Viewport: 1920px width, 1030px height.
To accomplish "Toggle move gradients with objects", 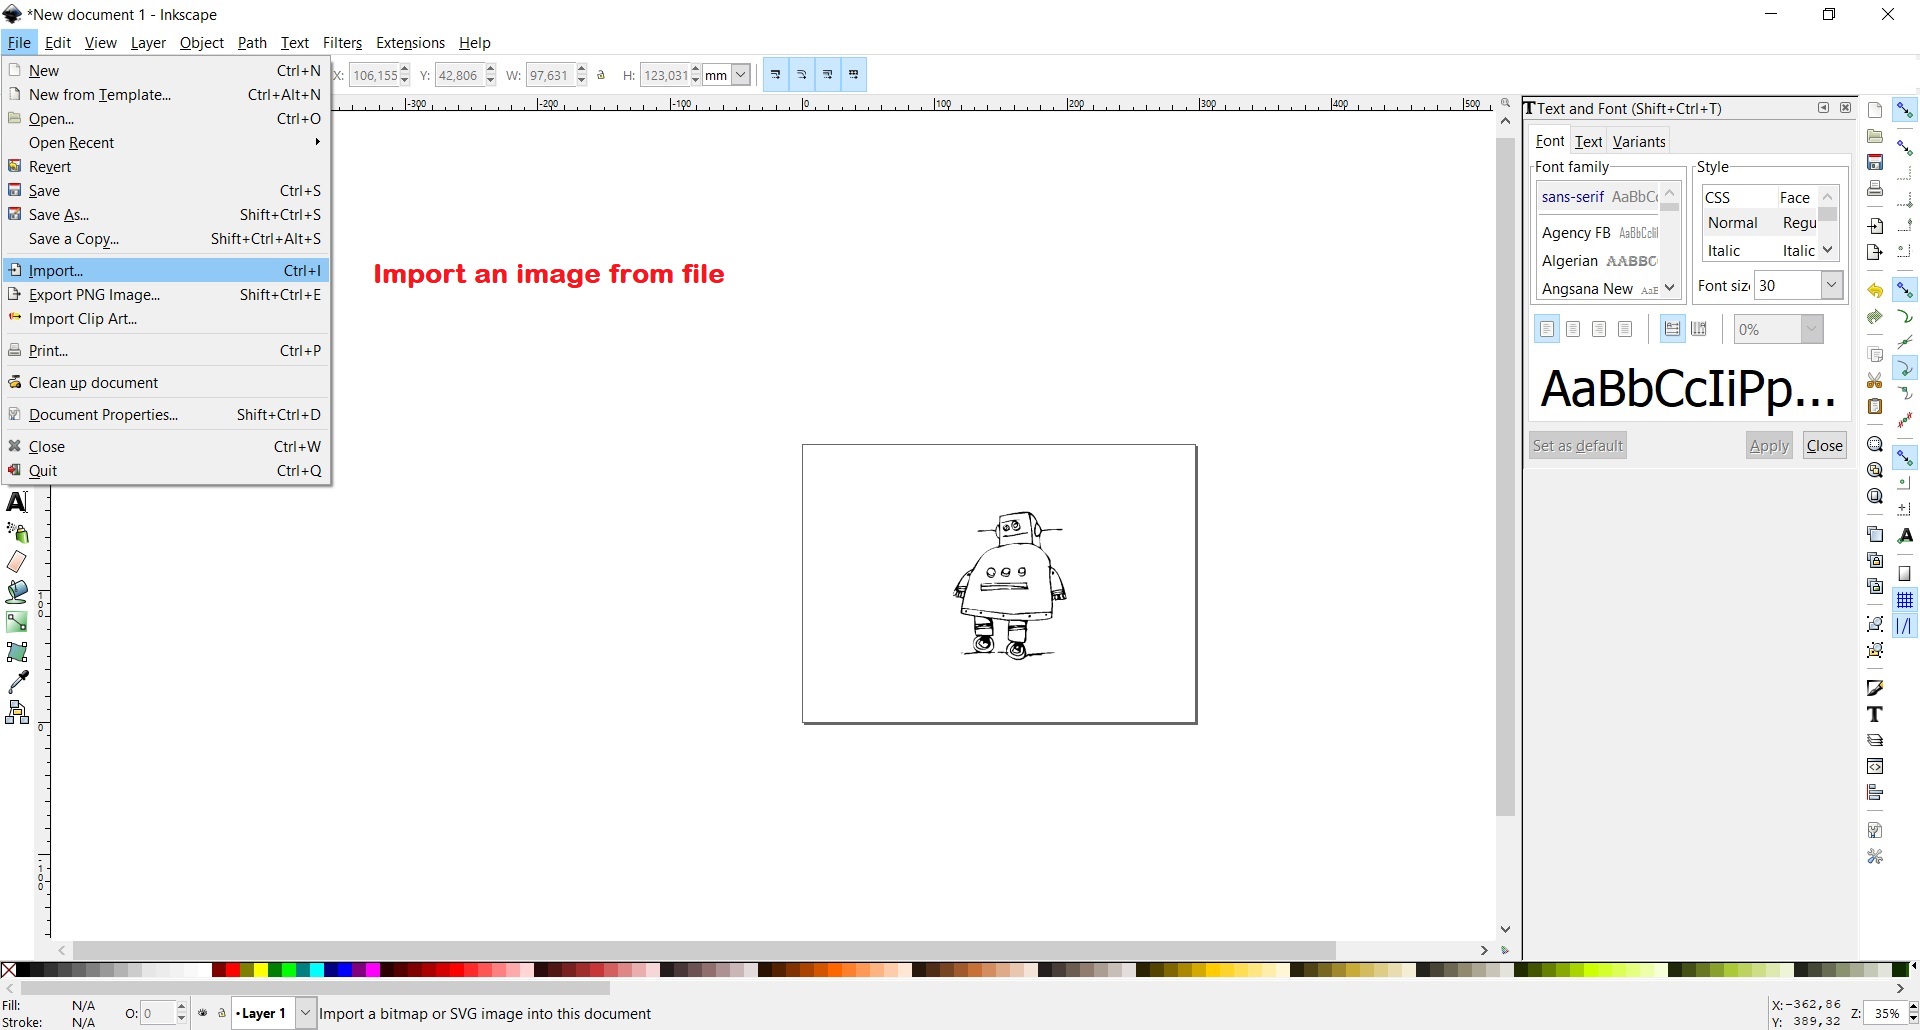I will [828, 75].
